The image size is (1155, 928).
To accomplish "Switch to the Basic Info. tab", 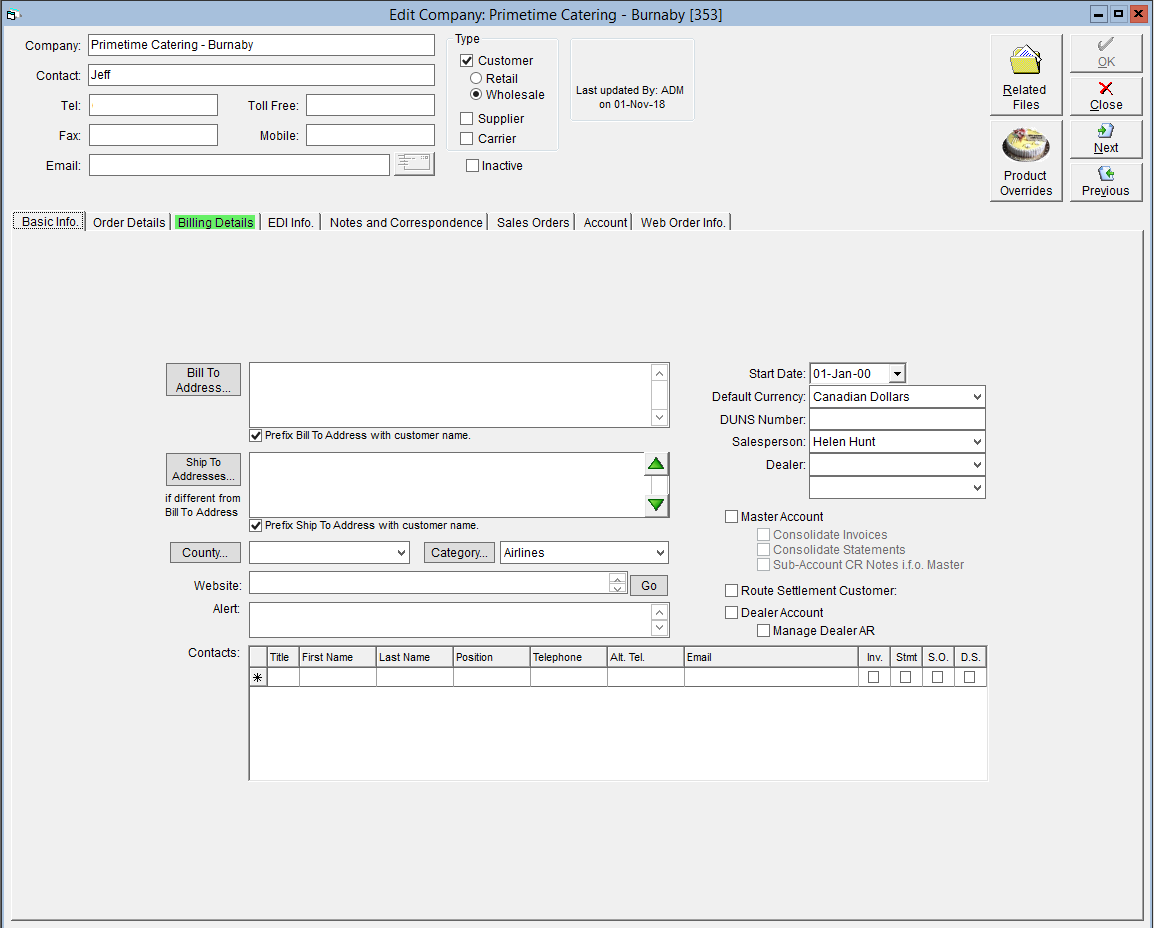I will [49, 221].
